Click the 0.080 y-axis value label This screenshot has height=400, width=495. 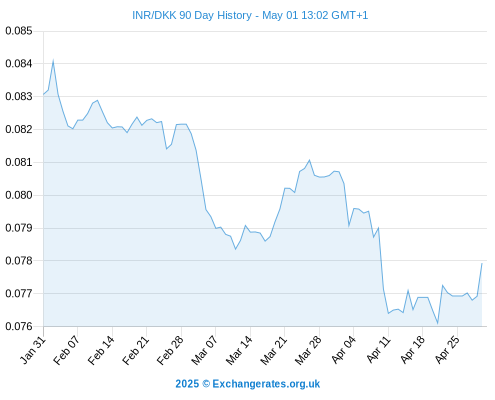click(x=19, y=195)
